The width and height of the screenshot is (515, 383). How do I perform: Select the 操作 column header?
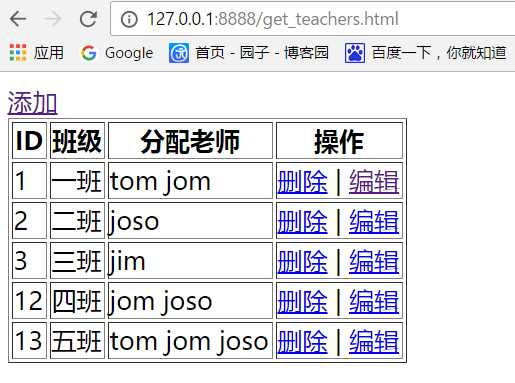coord(339,141)
